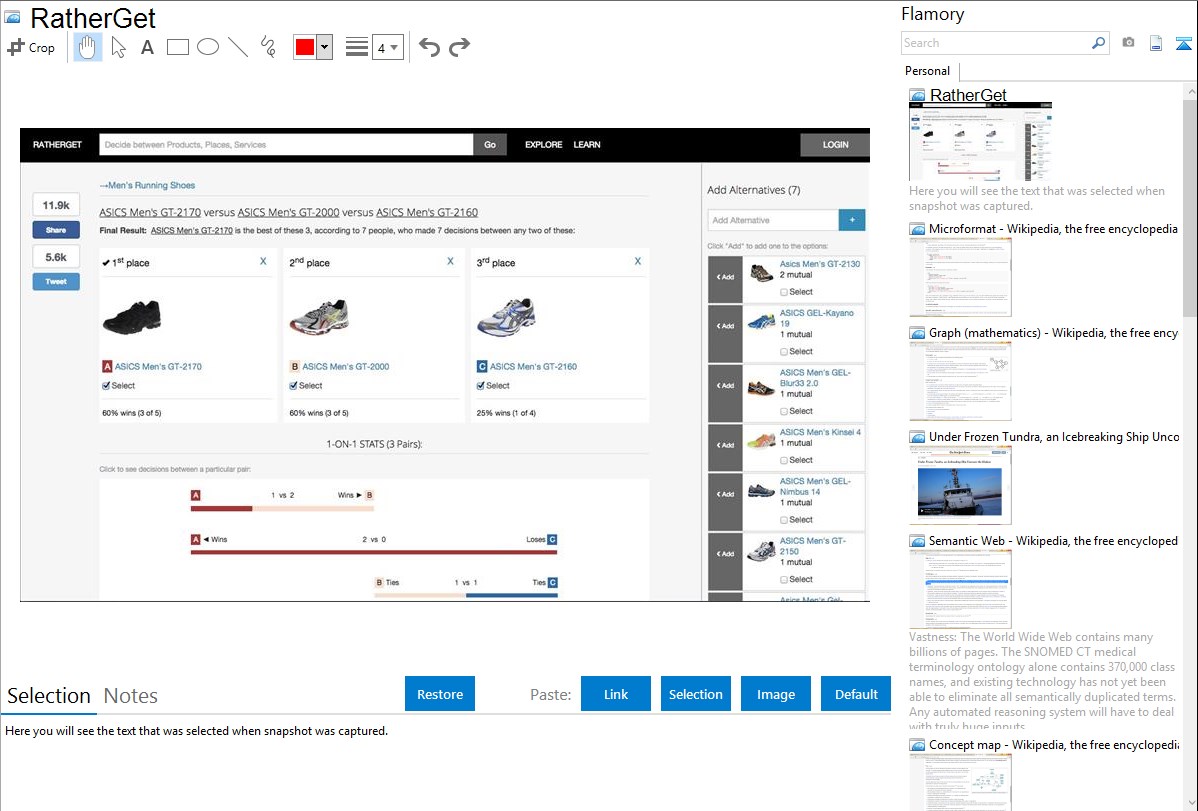Switch to the Selection tab
This screenshot has width=1198, height=811.
(x=49, y=696)
